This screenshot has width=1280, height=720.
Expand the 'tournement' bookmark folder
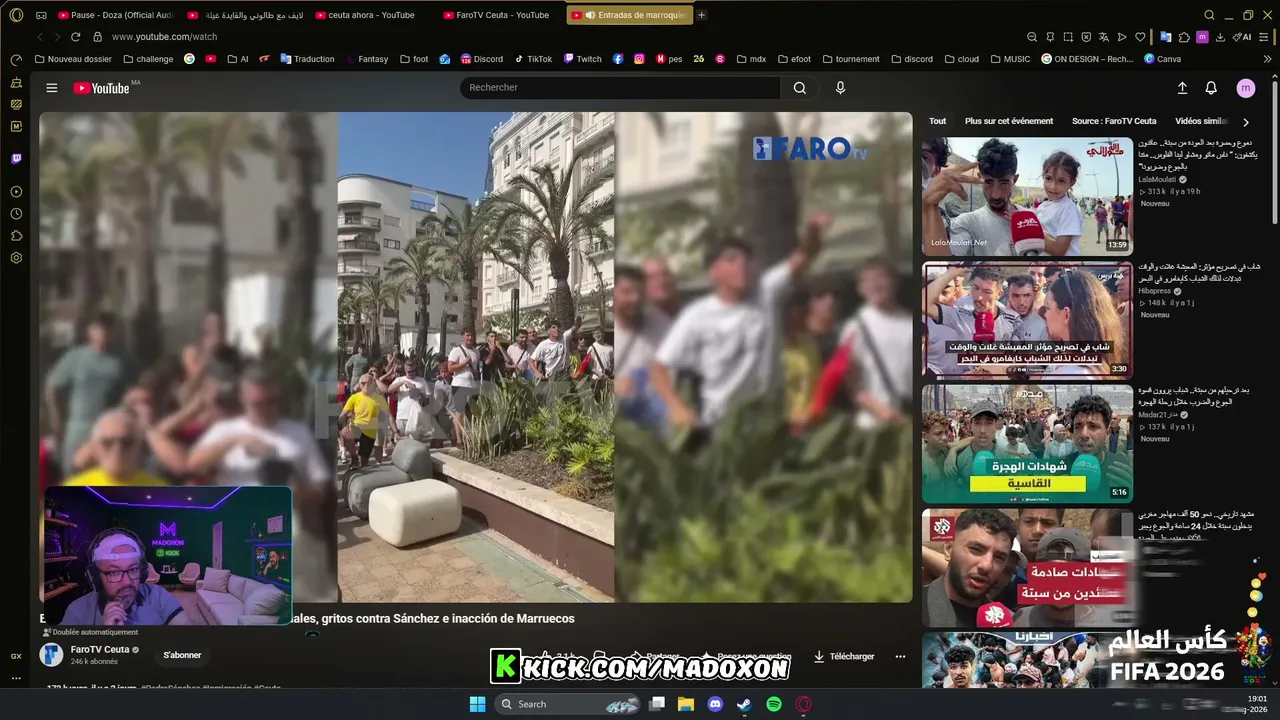click(850, 59)
